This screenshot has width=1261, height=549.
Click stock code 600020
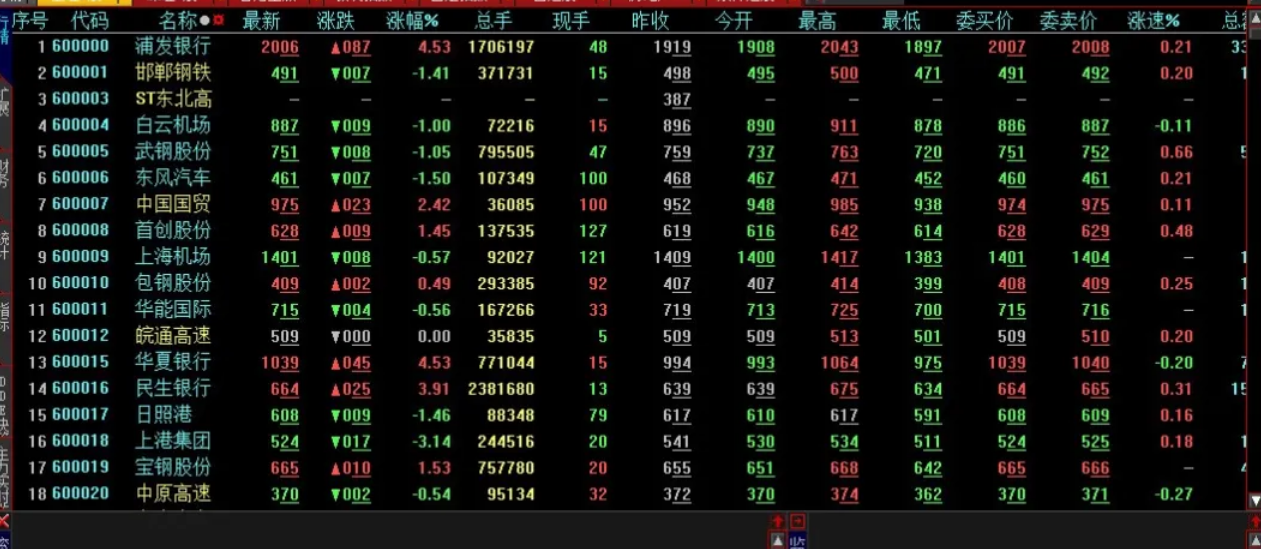[x=80, y=492]
